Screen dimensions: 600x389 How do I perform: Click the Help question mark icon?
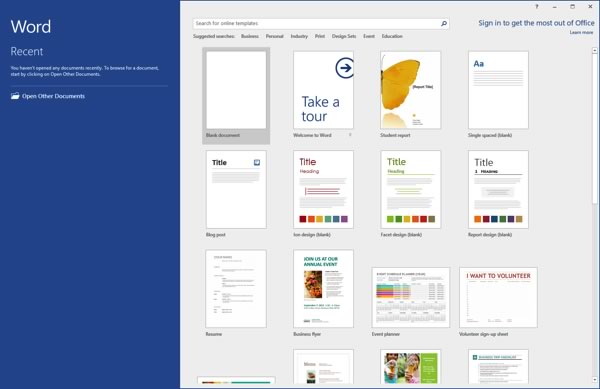(536, 7)
